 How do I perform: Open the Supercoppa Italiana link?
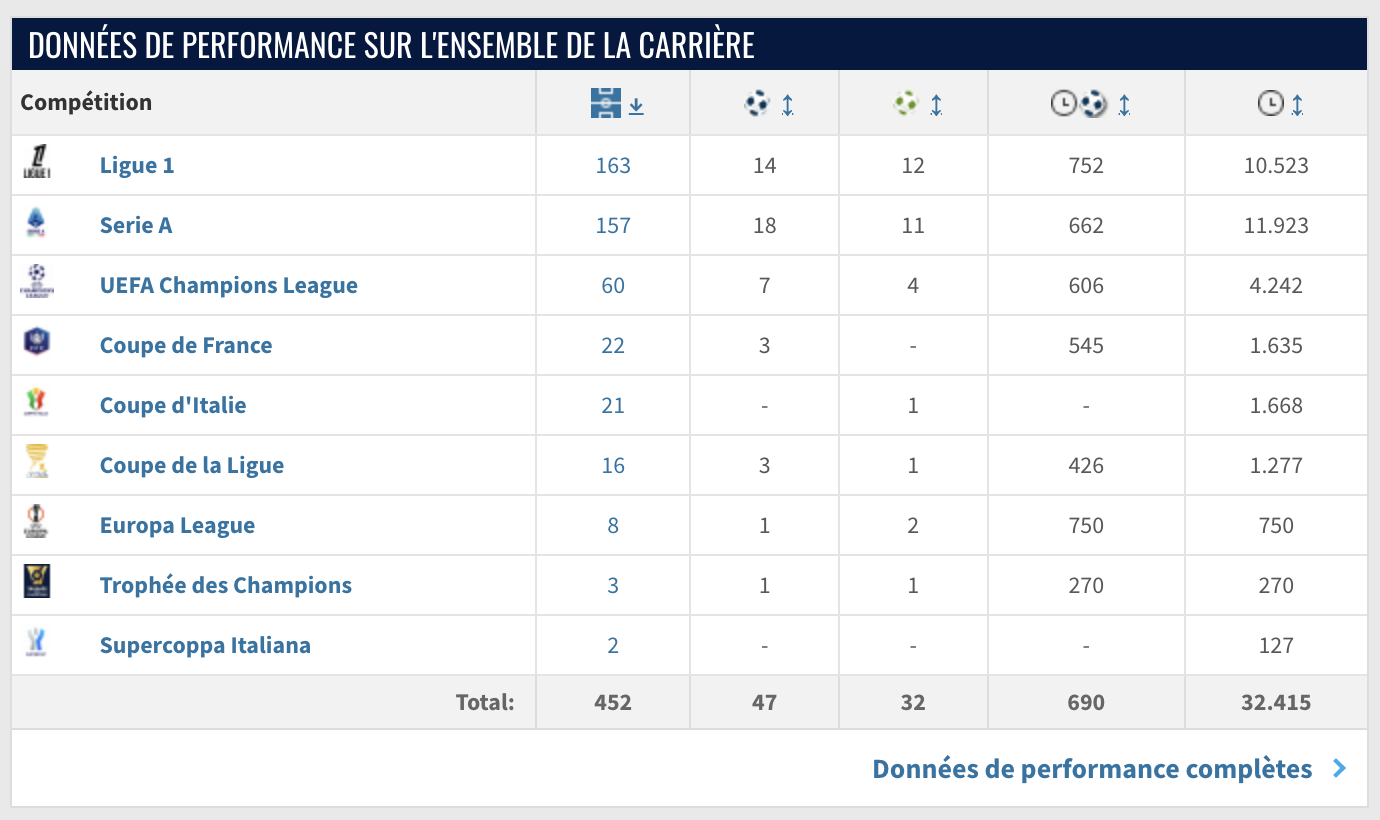point(205,646)
